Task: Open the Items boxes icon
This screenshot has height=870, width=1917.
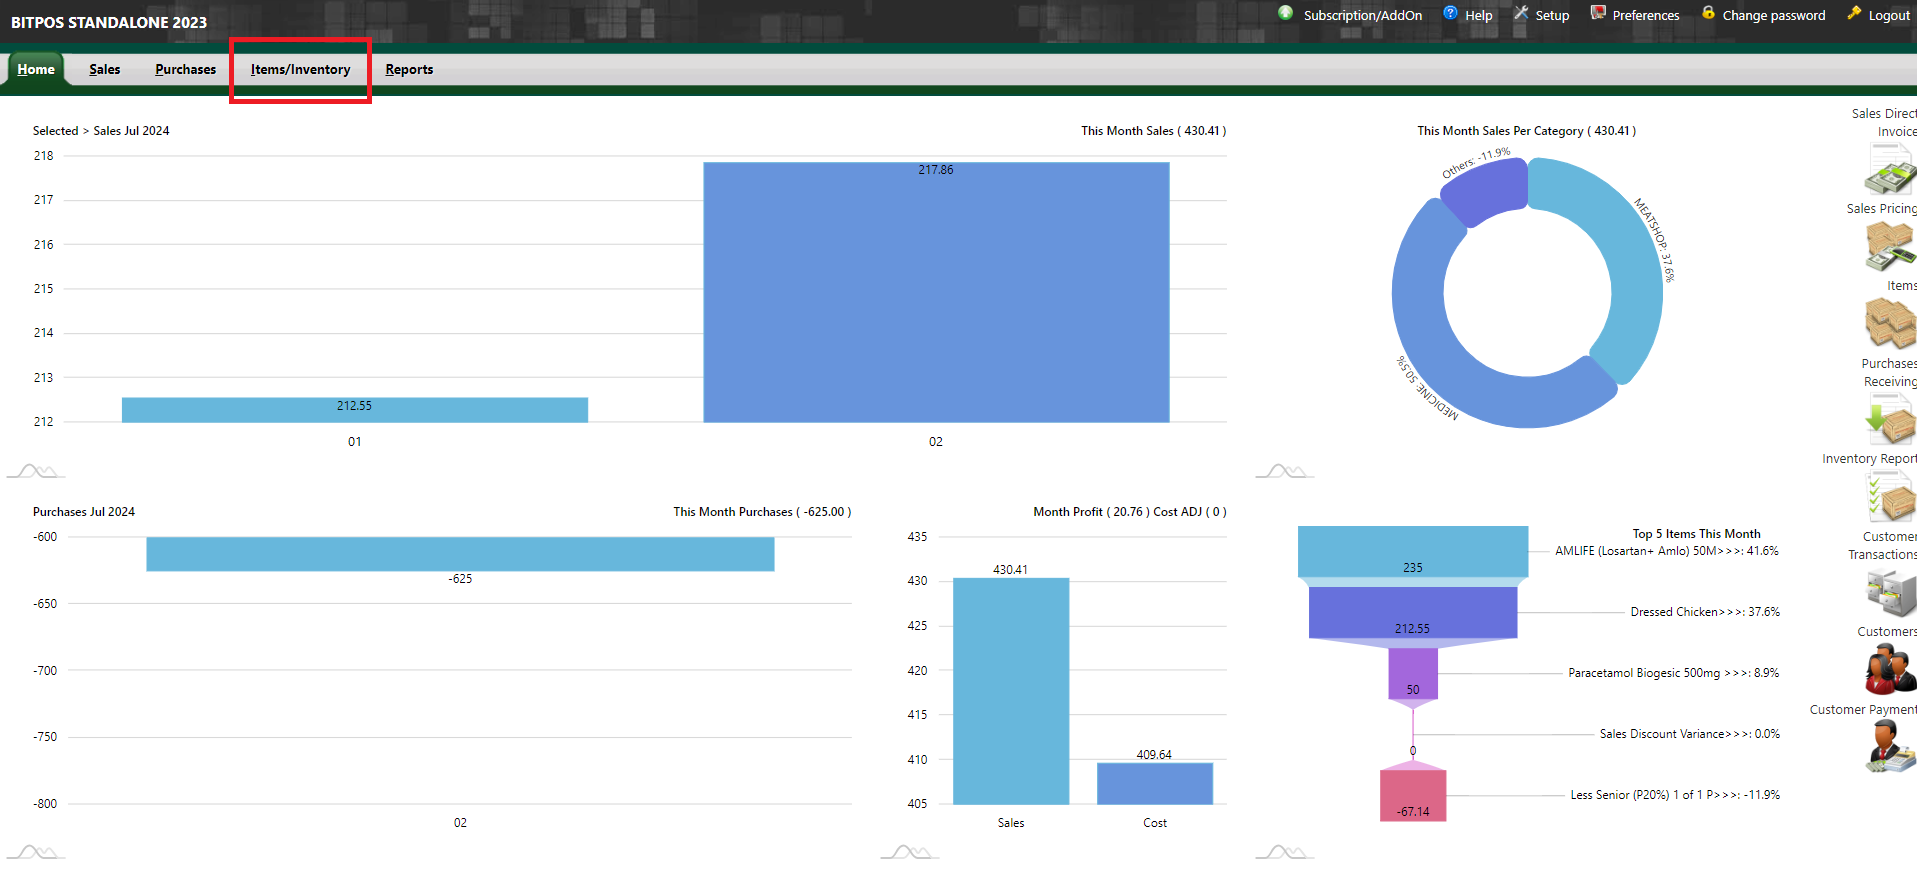Action: (x=1891, y=323)
